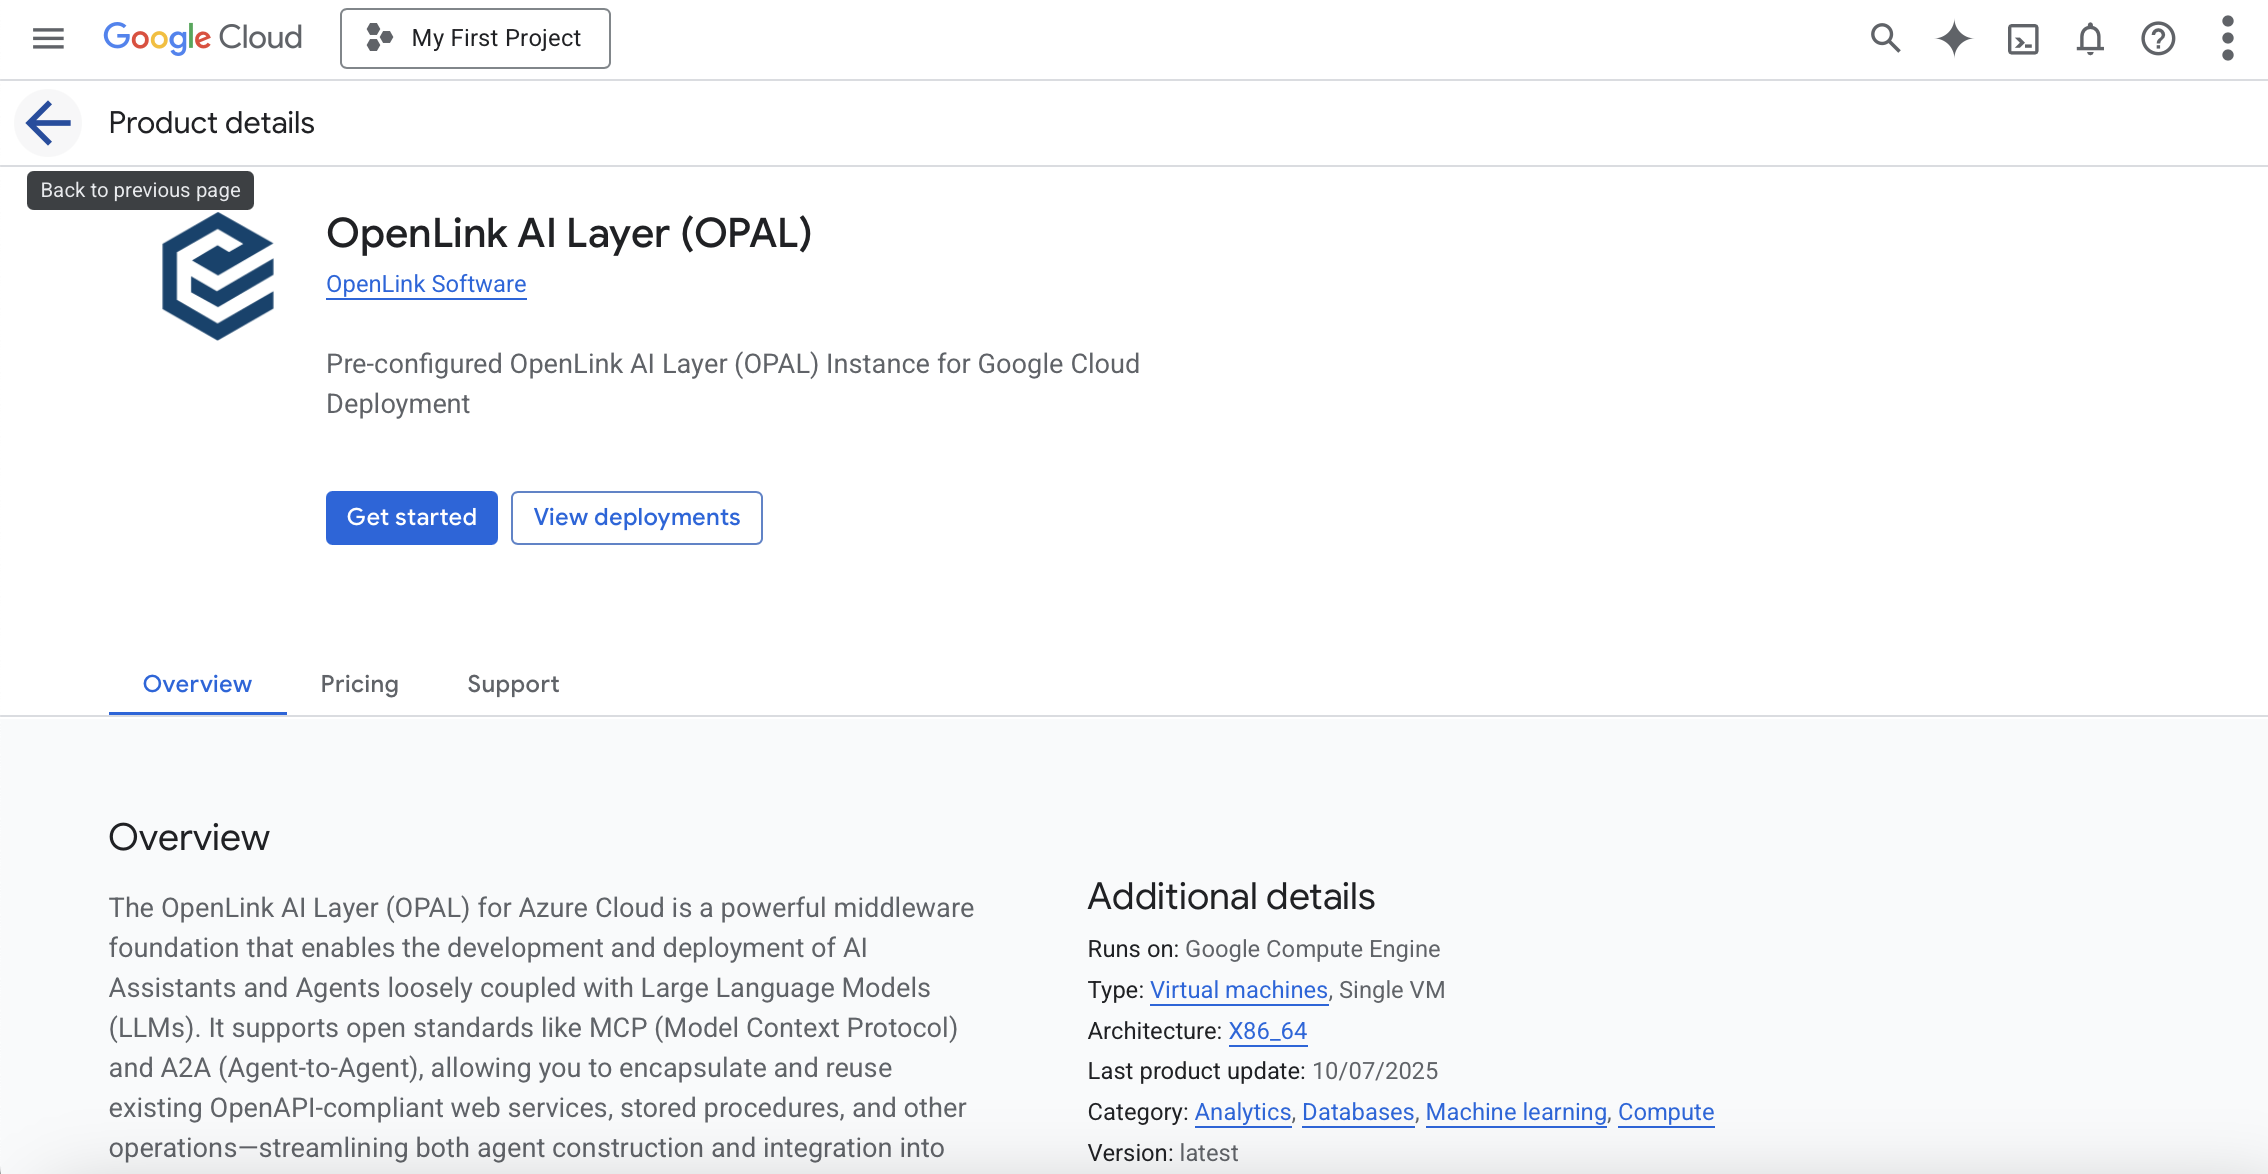Click the Last product update date 10/07/2025
2268x1174 pixels.
click(1375, 1071)
